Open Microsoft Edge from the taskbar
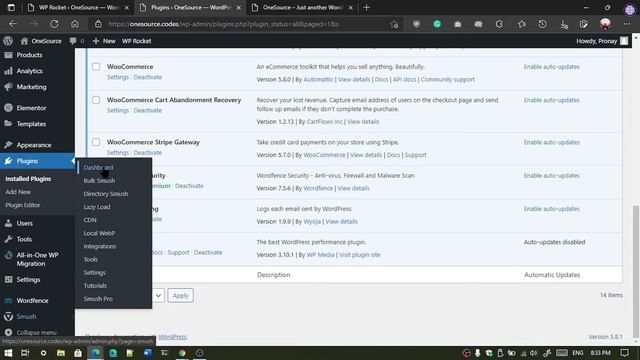The width and height of the screenshot is (640, 360). 96,353
